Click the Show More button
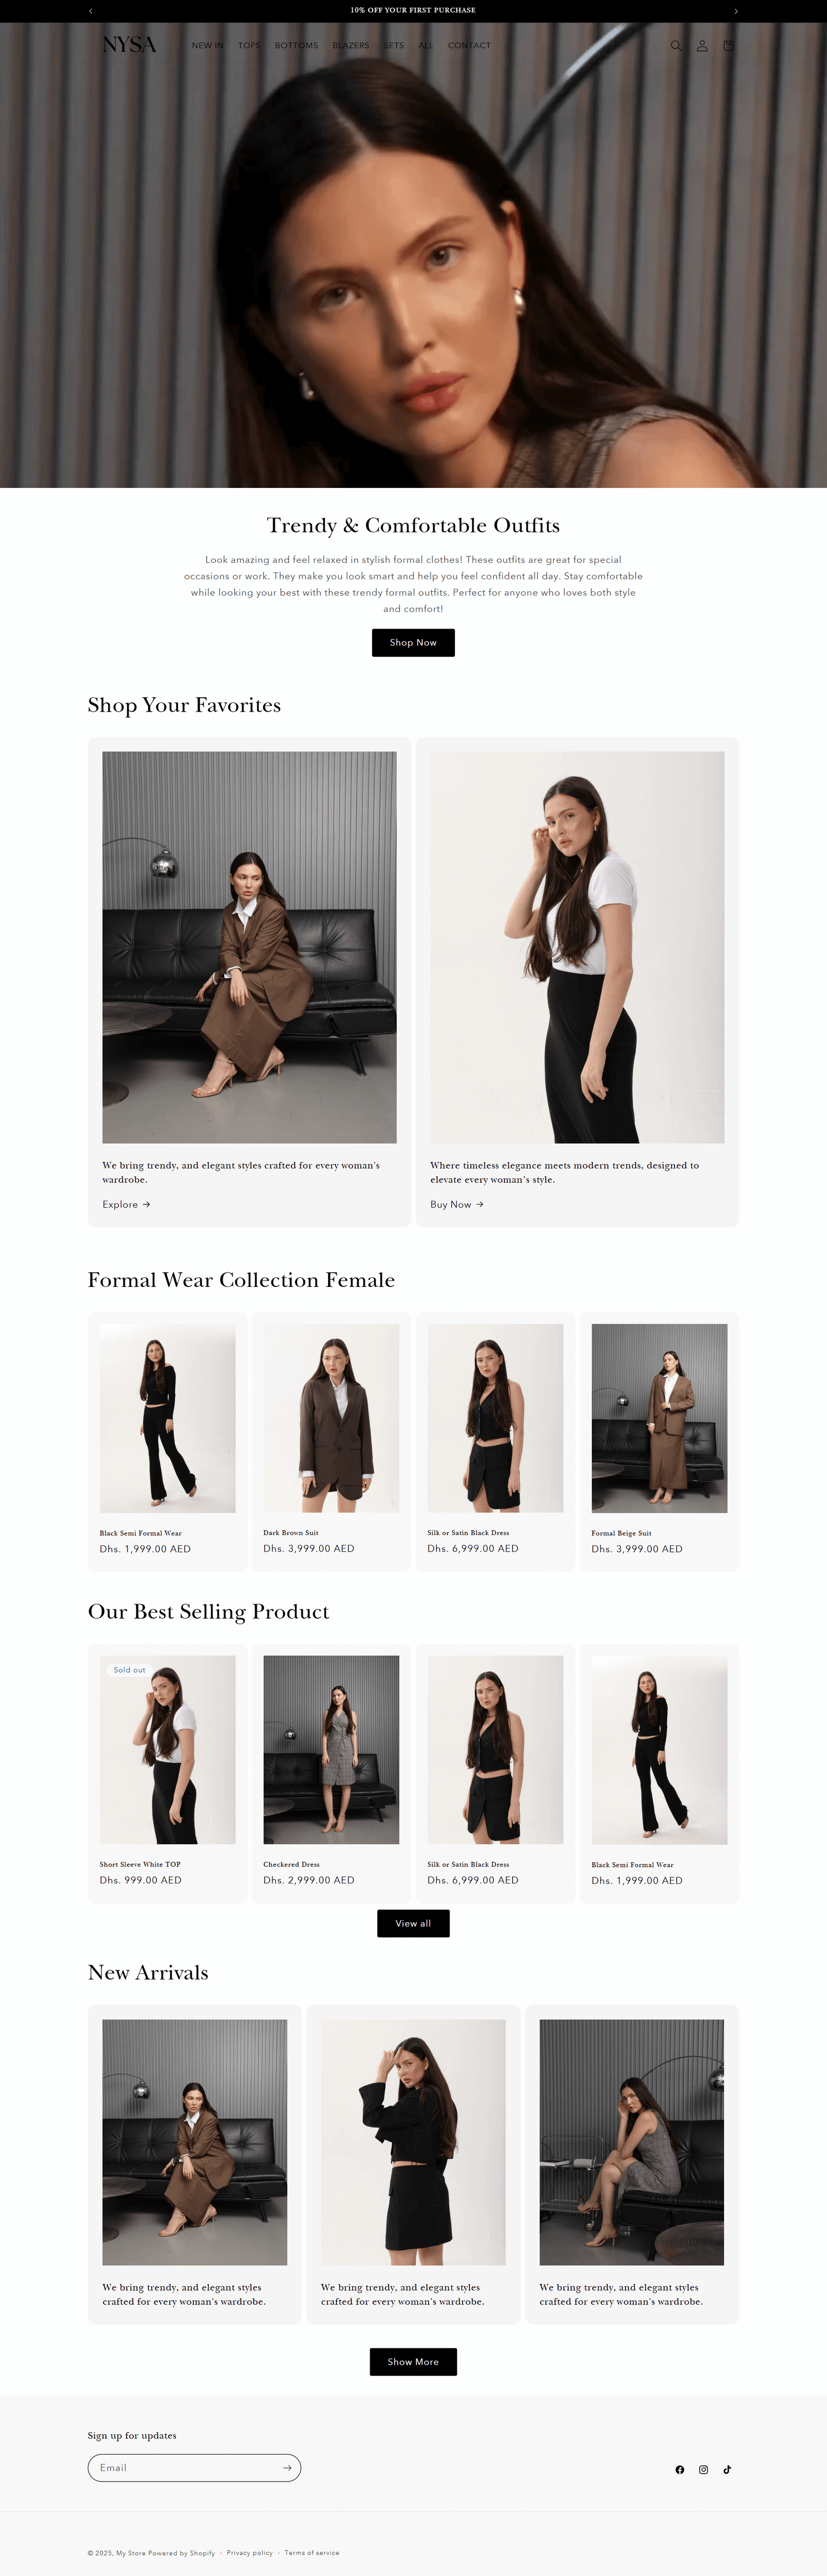This screenshot has width=827, height=2576. tap(413, 2362)
